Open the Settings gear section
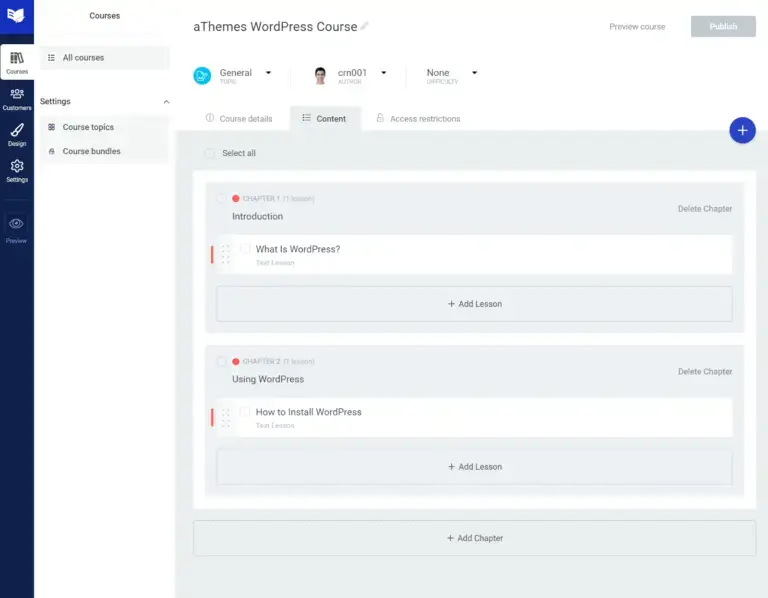 click(17, 171)
